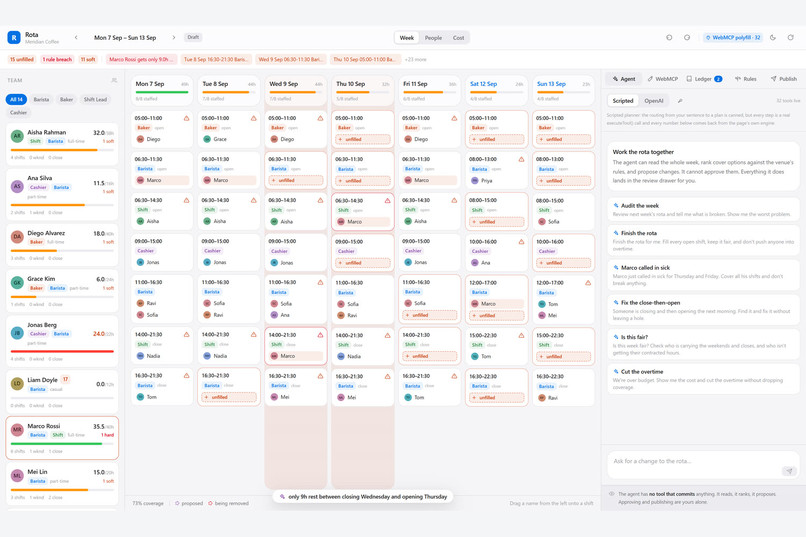Open the Marco Rossi gets only 9.0h issue
Viewport: 806px width, 537px height.
pyautogui.click(x=142, y=60)
